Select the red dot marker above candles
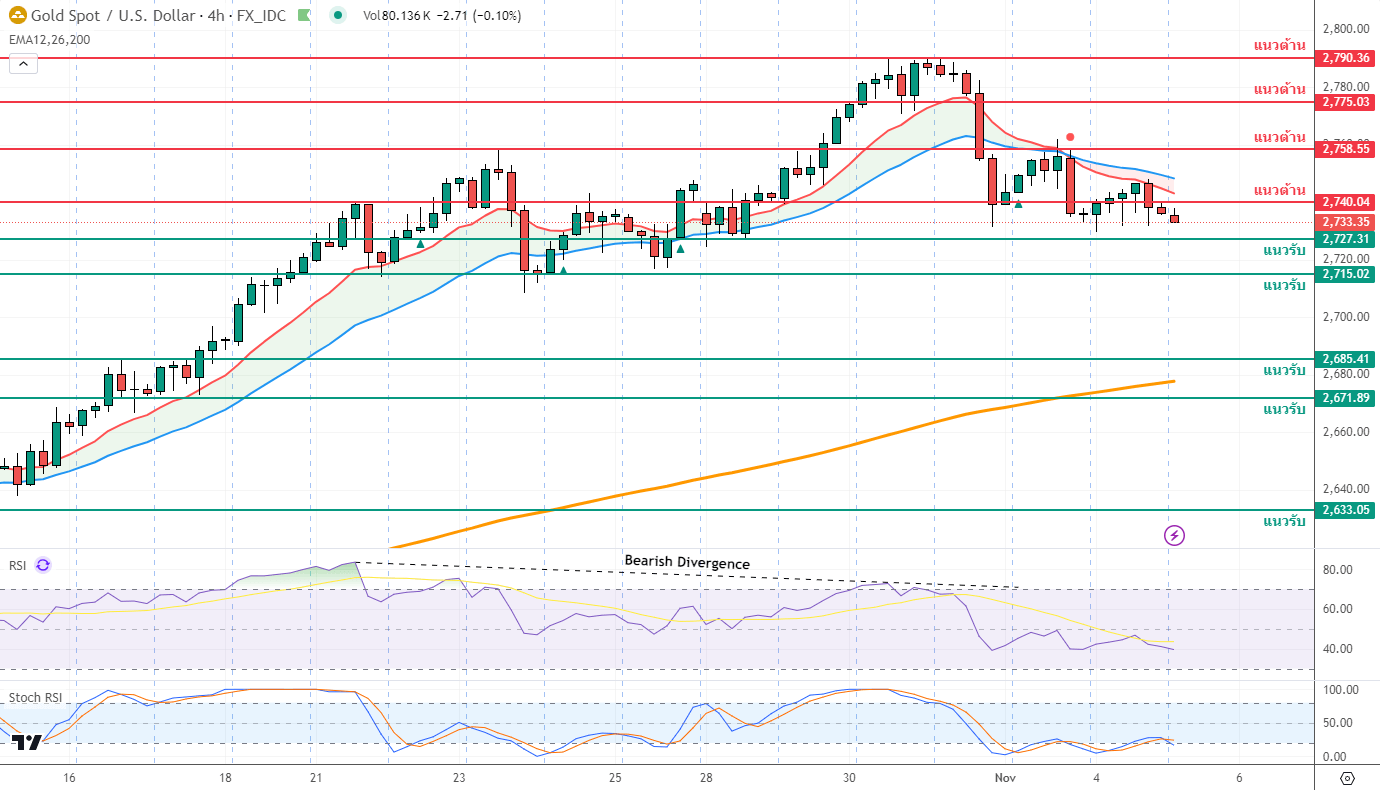This screenshot has width=1380, height=790. pyautogui.click(x=1070, y=137)
